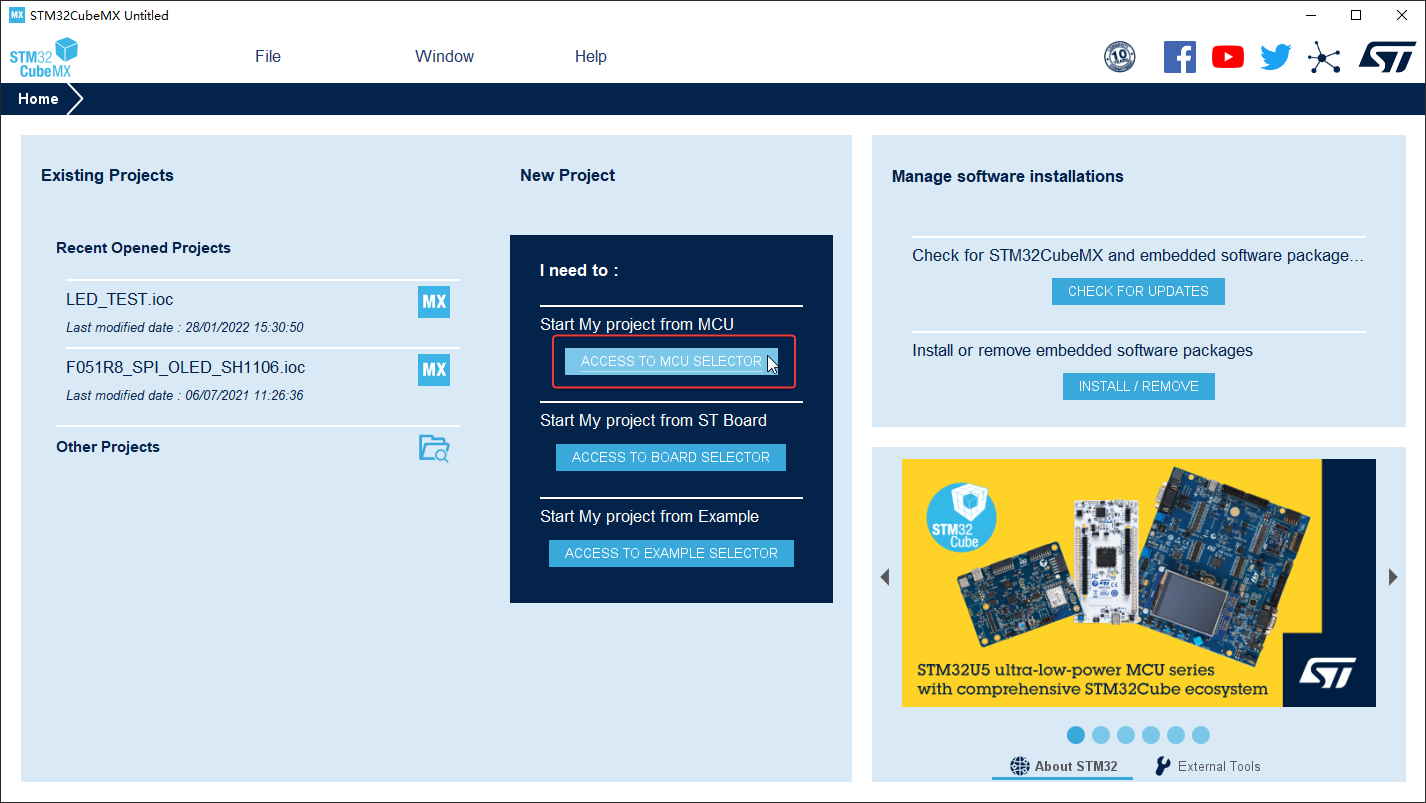Click Start My project from Example text
1426x803 pixels.
(649, 516)
